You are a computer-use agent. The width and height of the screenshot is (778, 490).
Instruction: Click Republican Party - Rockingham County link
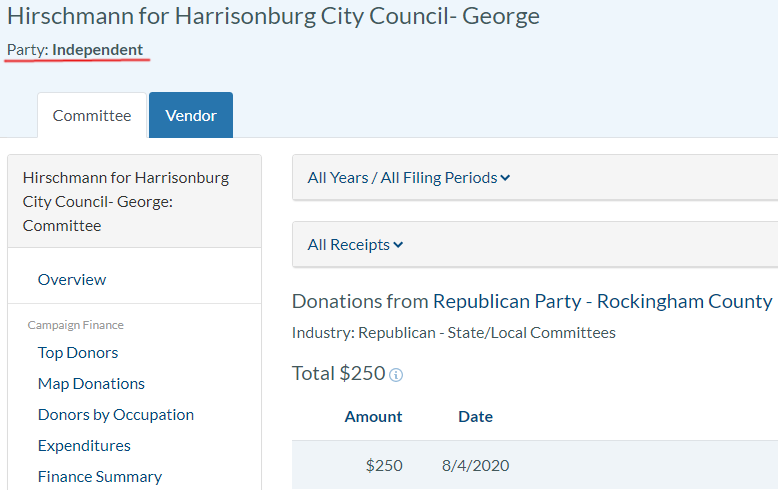602,301
